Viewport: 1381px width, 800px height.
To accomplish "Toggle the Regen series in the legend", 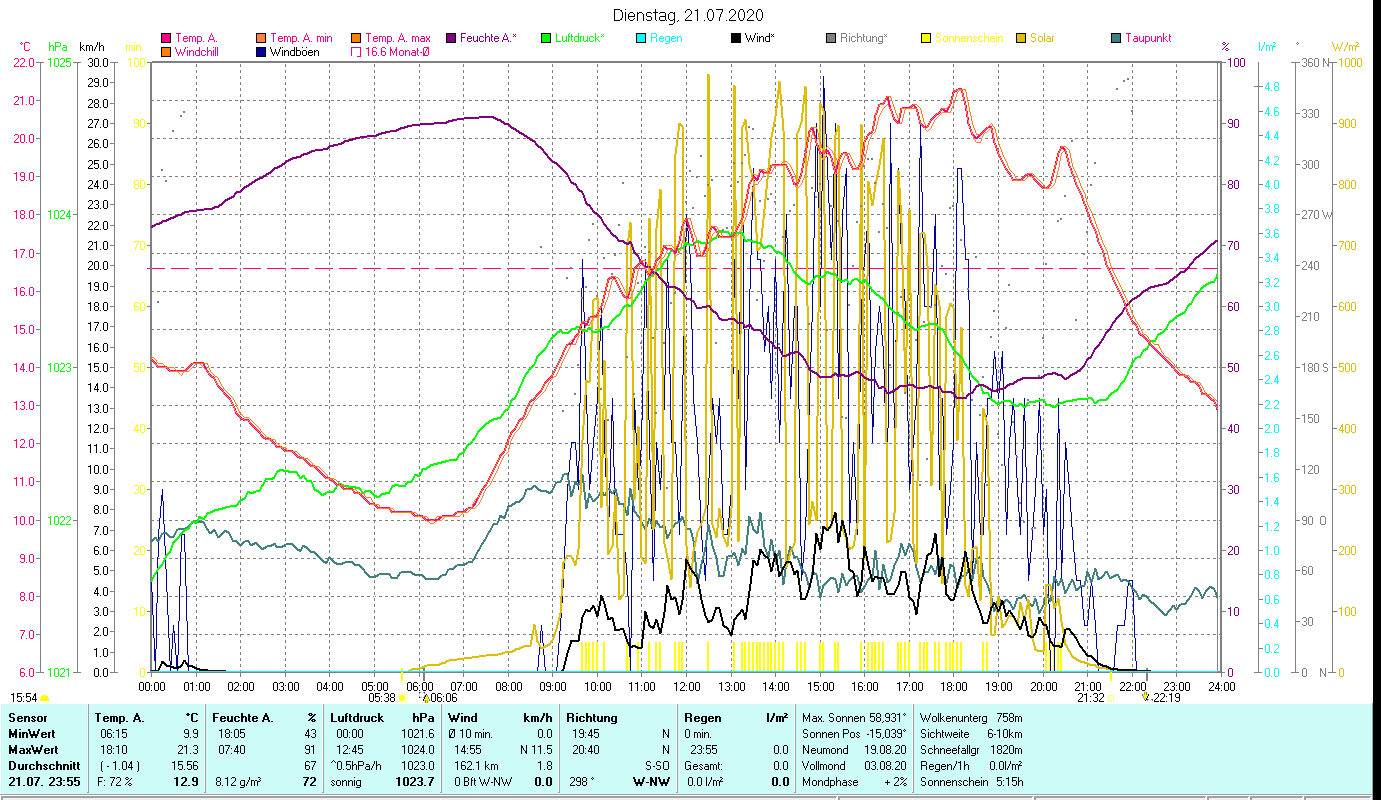I will tap(665, 39).
